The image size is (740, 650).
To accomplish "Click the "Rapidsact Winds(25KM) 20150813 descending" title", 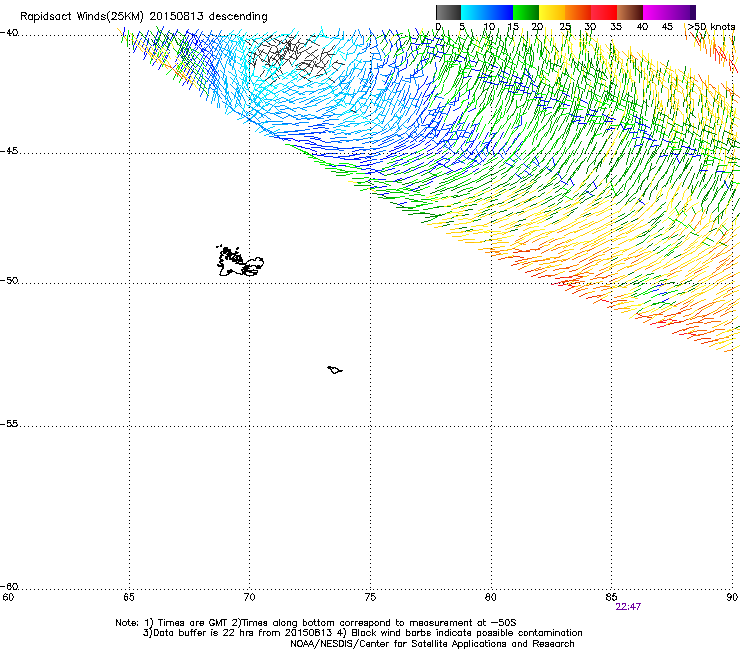I will [x=143, y=17].
